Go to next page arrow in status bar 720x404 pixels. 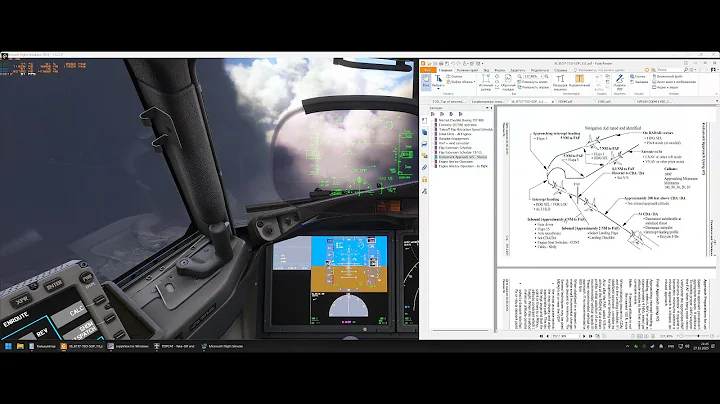pos(584,336)
